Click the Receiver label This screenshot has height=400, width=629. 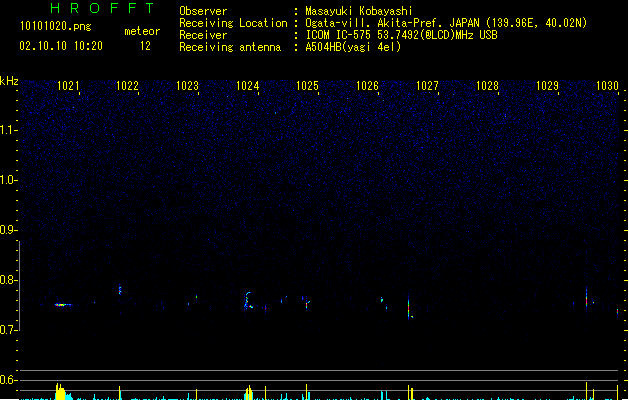[203, 35]
